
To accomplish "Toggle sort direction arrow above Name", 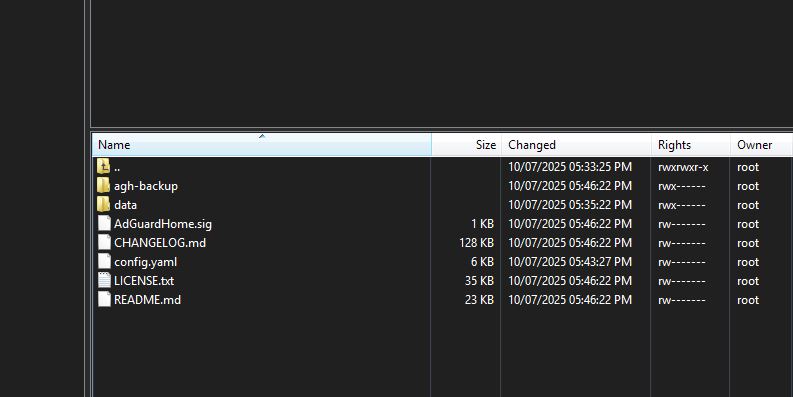I will click(262, 136).
